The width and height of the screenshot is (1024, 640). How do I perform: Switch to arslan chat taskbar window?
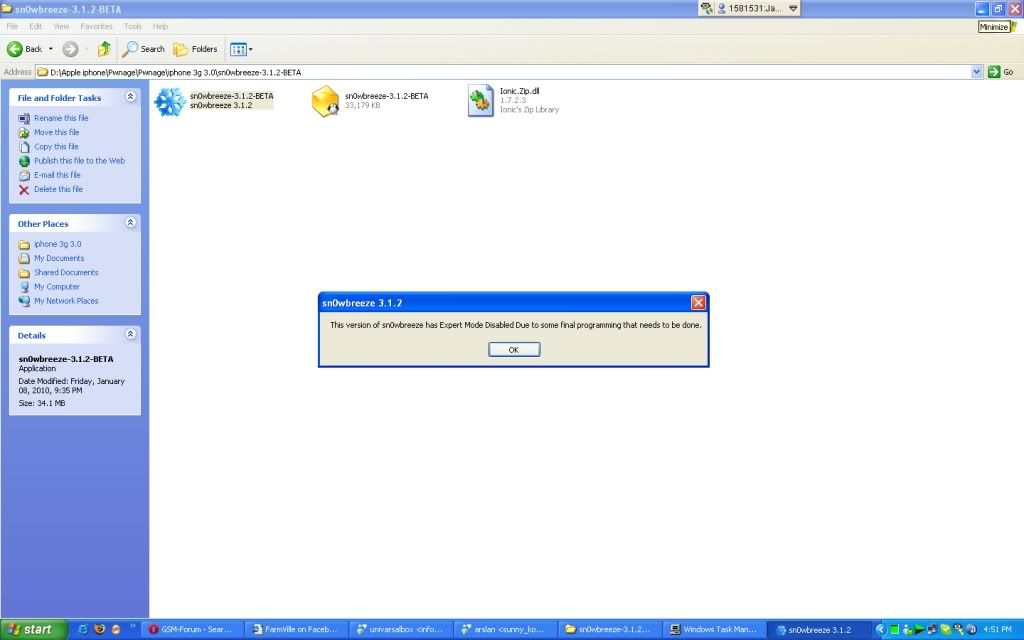505,630
